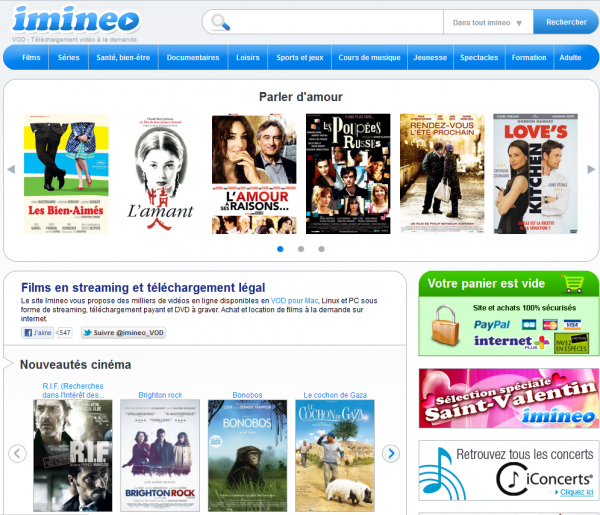Image resolution: width=600 pixels, height=515 pixels.
Task: Go to next Parler d'amour slide
Action: tap(591, 169)
